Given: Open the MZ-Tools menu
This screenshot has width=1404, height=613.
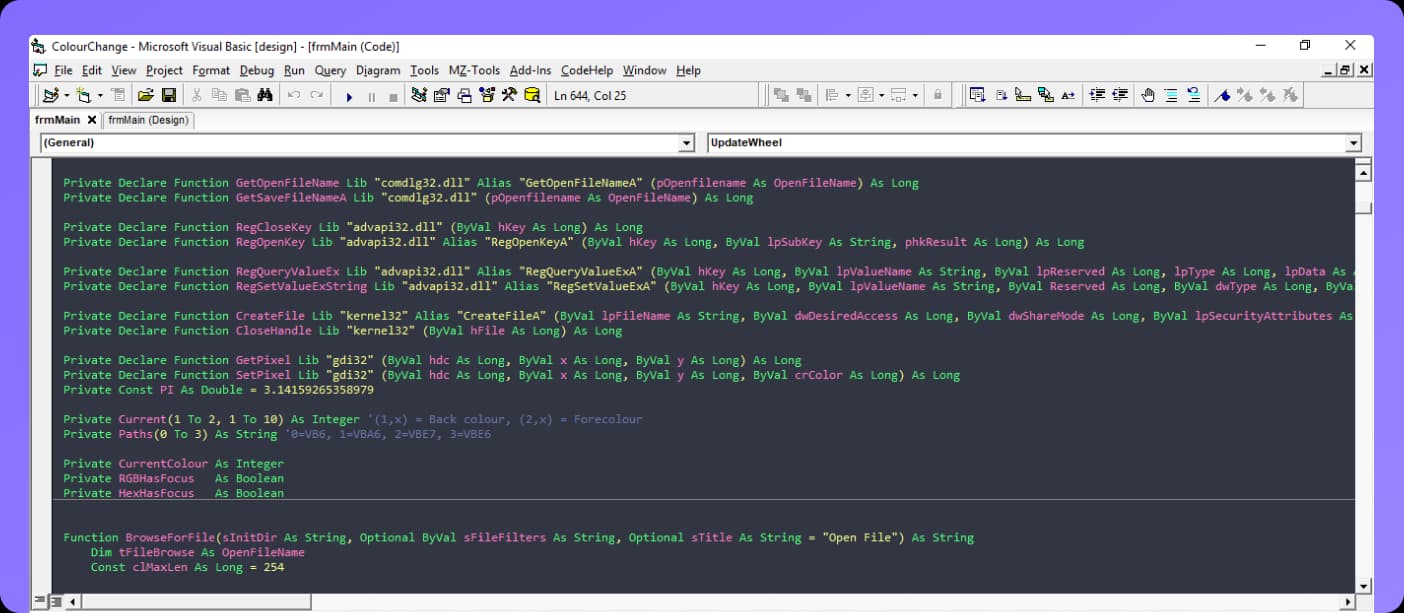Looking at the screenshot, I should point(474,70).
